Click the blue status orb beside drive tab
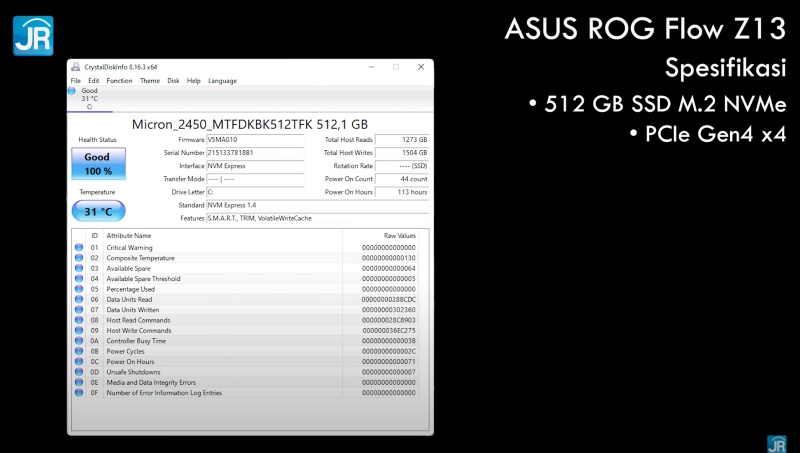 [x=72, y=91]
